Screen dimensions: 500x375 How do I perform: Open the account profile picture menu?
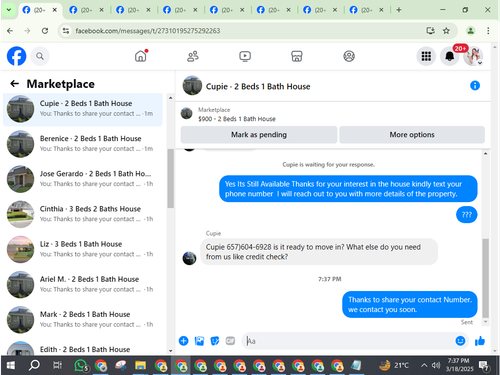click(473, 56)
